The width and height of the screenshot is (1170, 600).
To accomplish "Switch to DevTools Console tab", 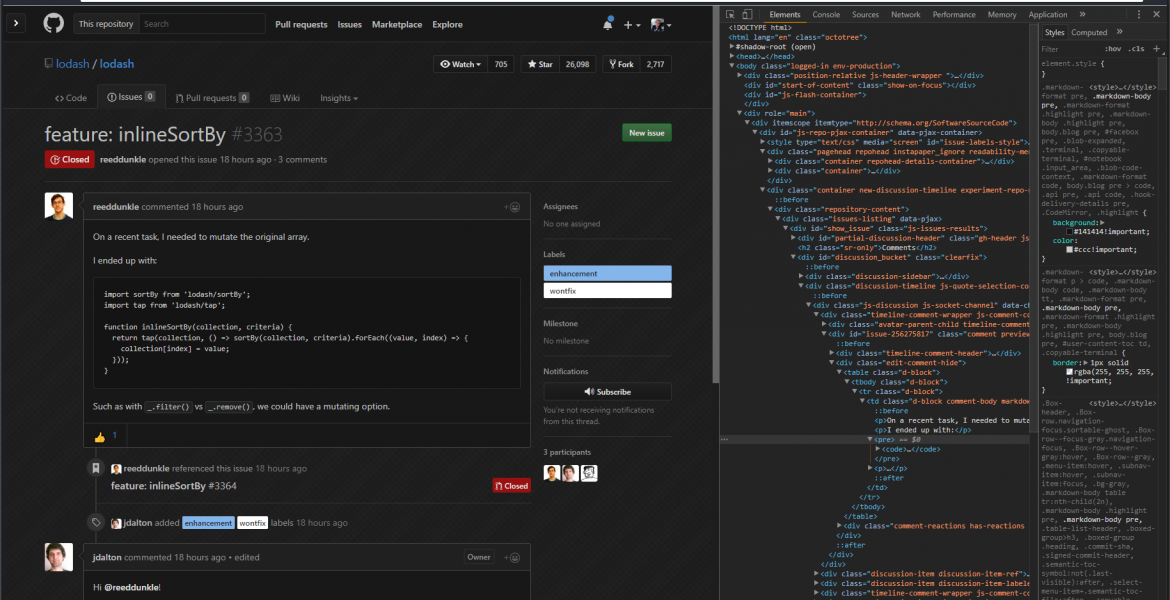I will point(826,14).
